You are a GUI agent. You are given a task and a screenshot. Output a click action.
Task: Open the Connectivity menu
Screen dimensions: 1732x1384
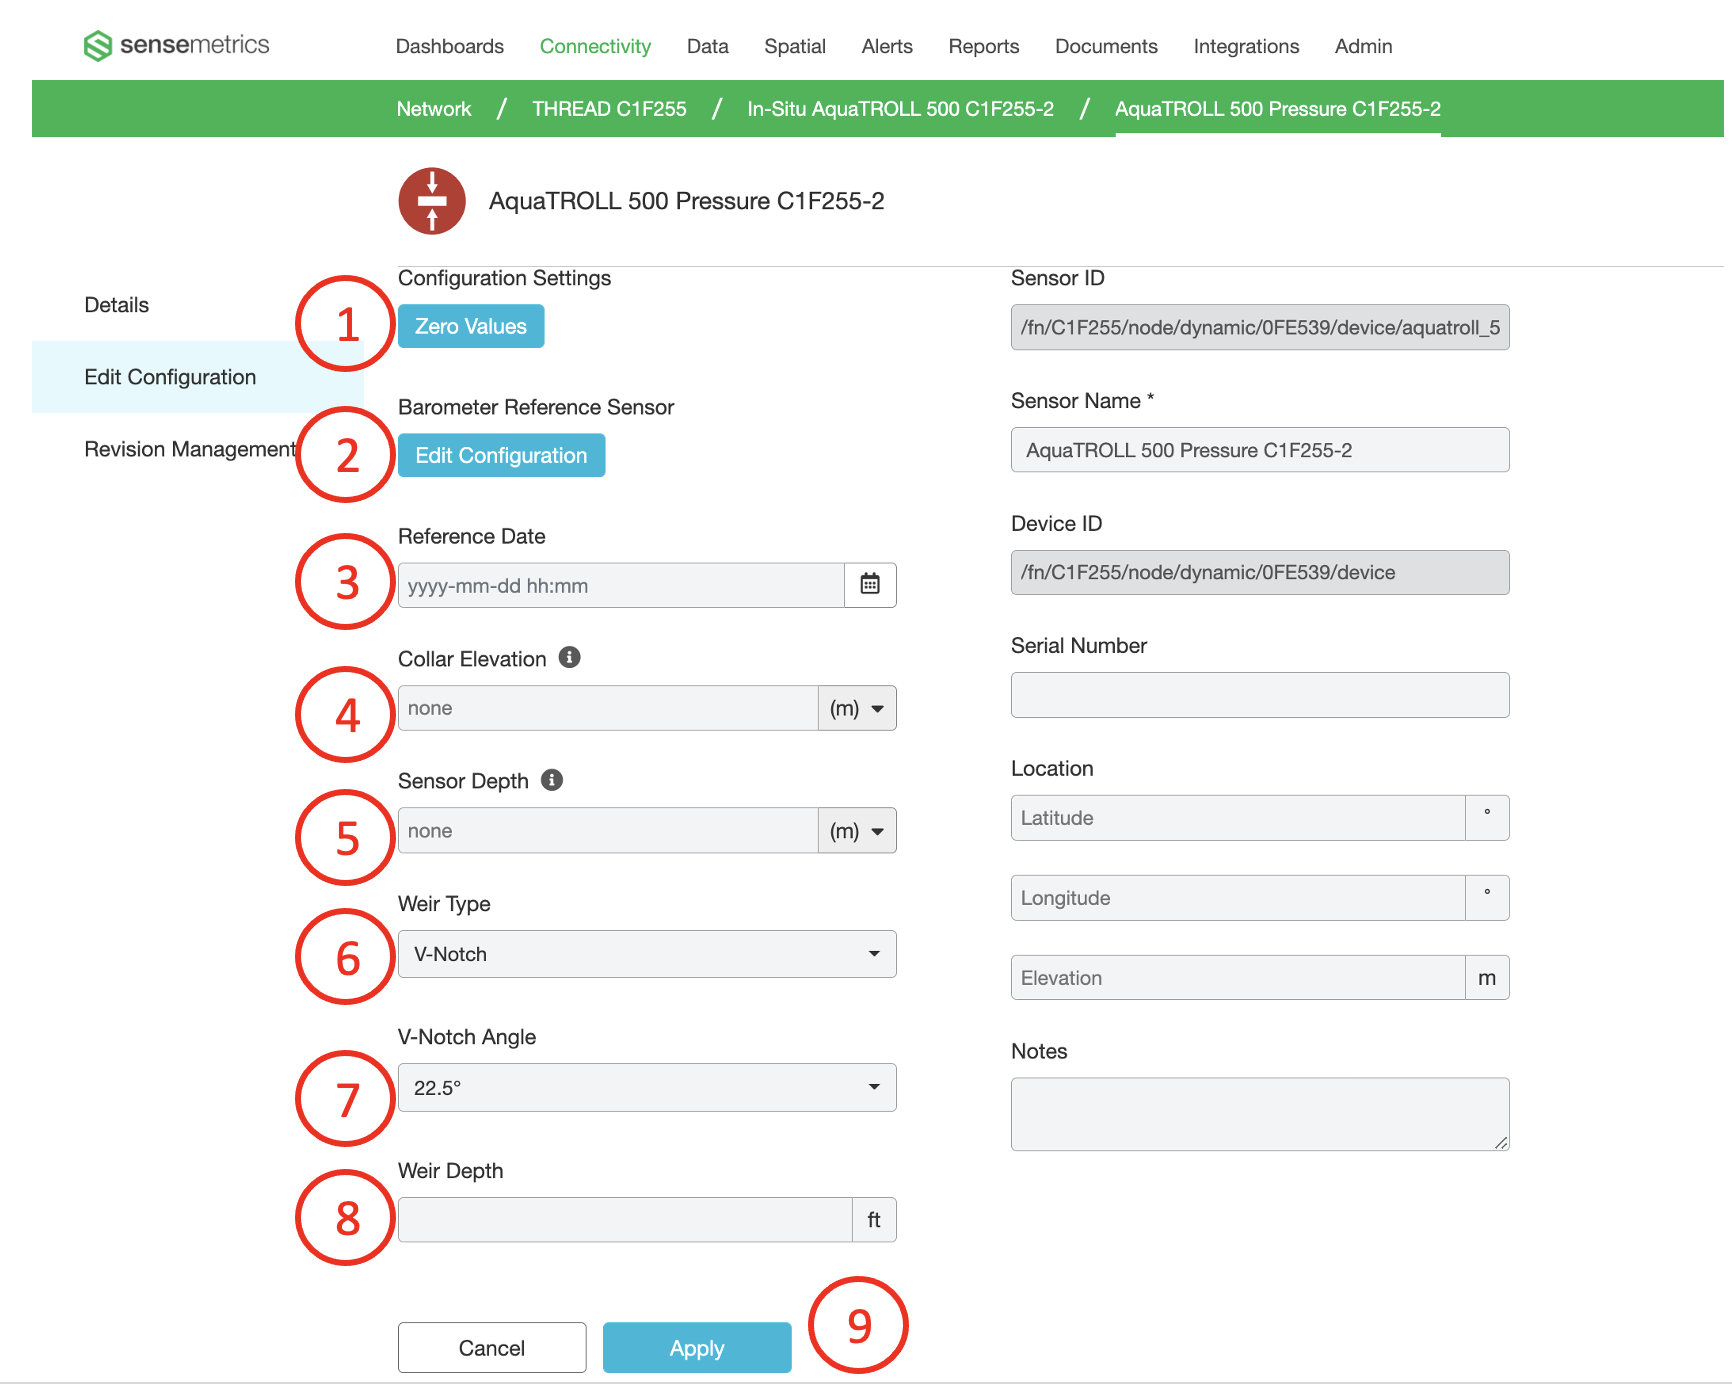pos(595,46)
